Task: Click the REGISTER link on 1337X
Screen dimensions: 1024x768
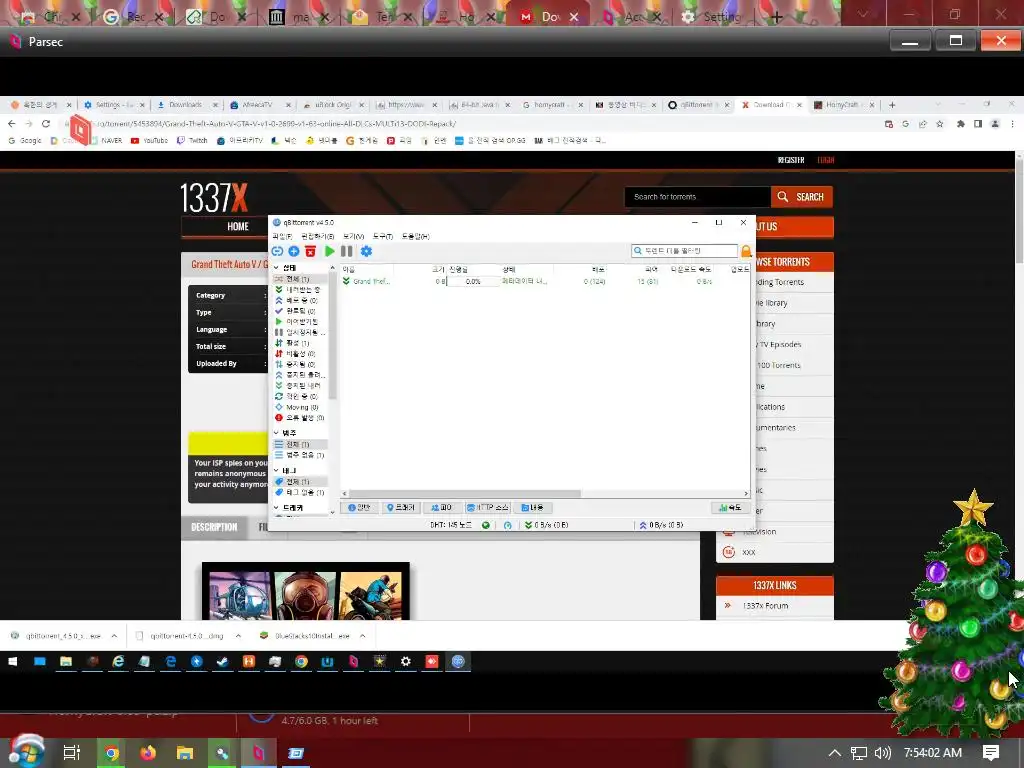Action: tap(791, 160)
